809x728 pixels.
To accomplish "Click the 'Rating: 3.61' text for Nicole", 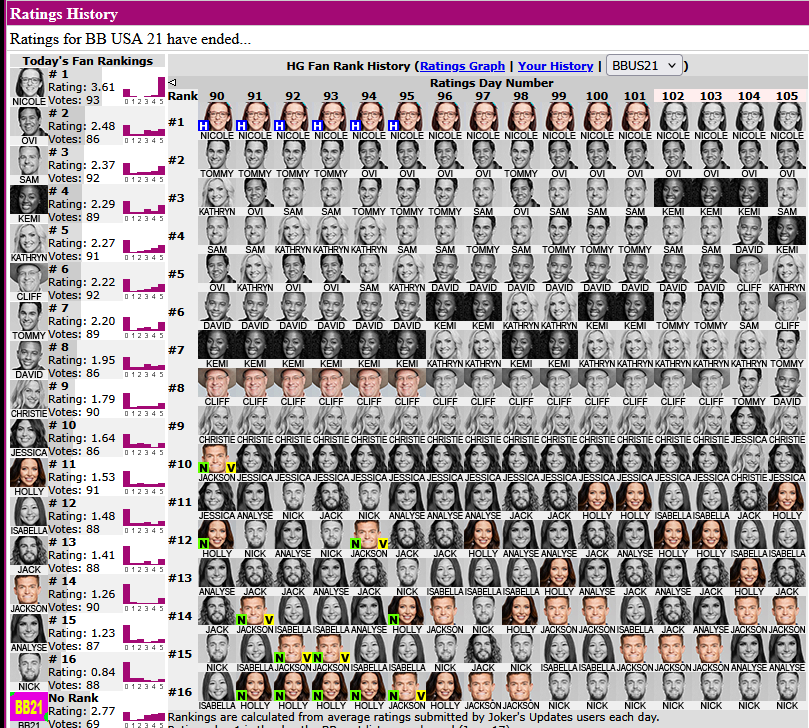I will [x=82, y=87].
